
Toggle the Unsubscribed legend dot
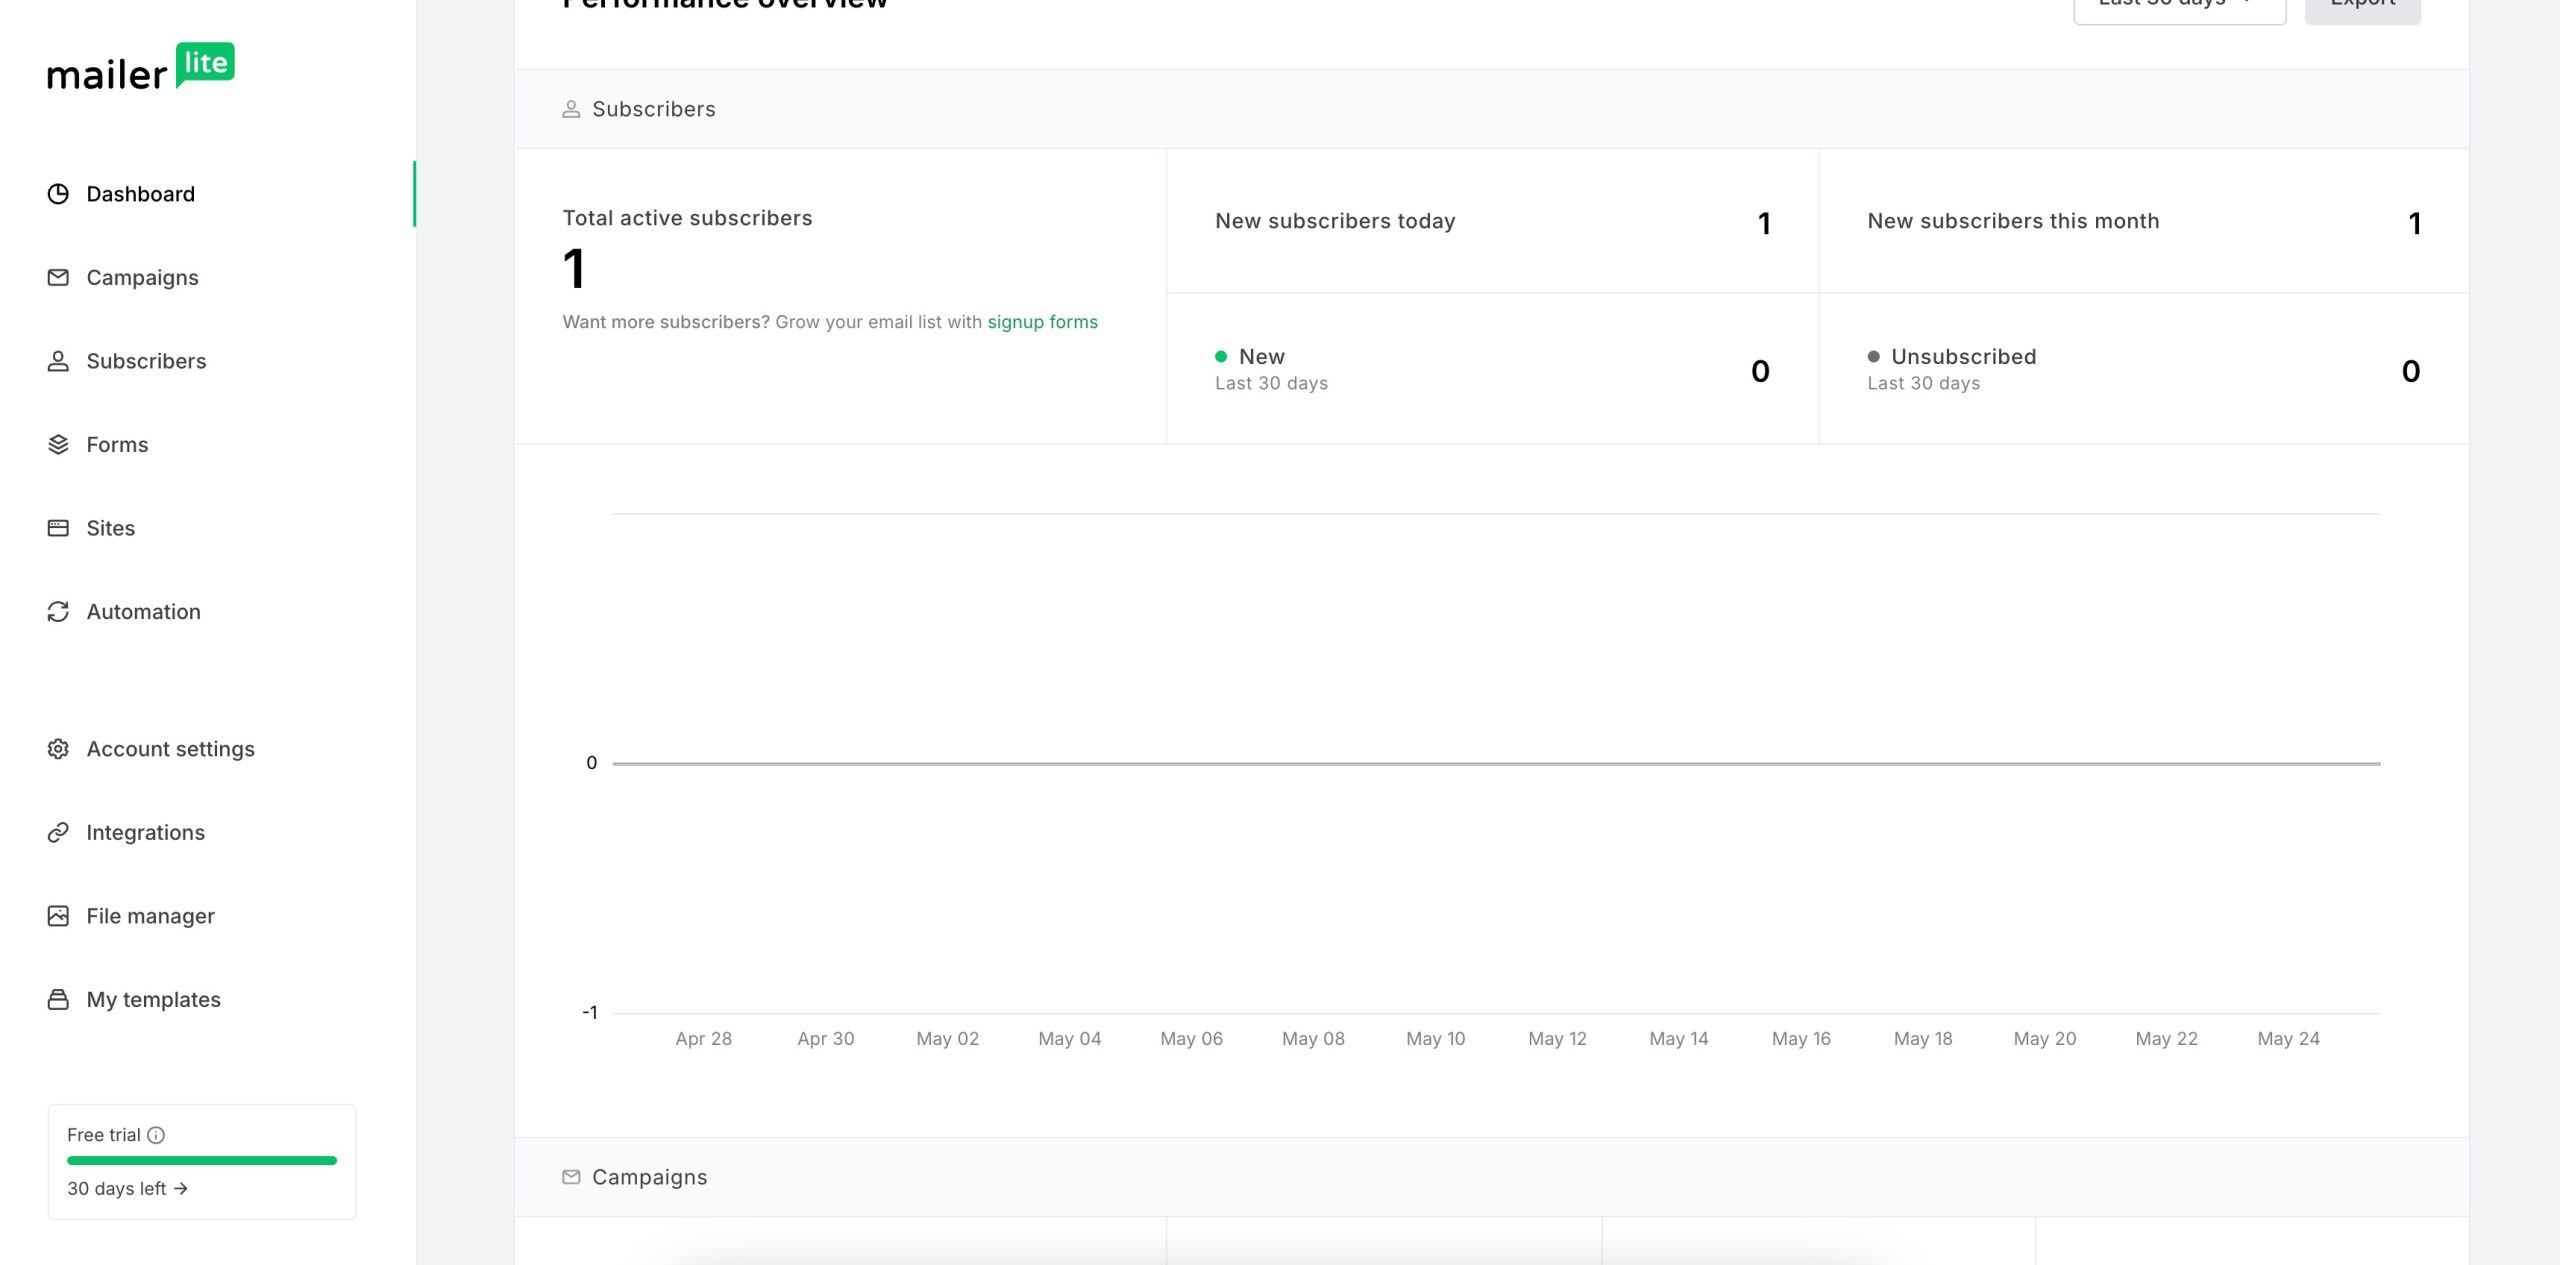pos(1873,357)
